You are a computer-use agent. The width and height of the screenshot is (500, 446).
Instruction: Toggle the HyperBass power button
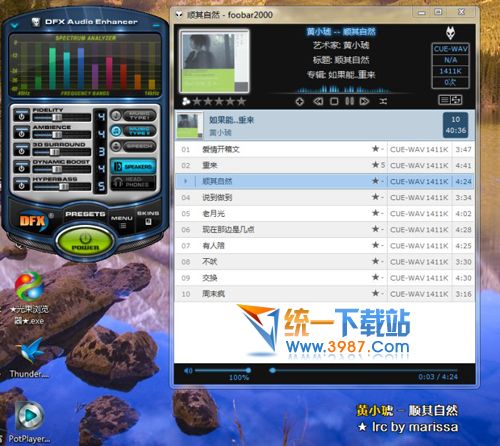(22, 184)
